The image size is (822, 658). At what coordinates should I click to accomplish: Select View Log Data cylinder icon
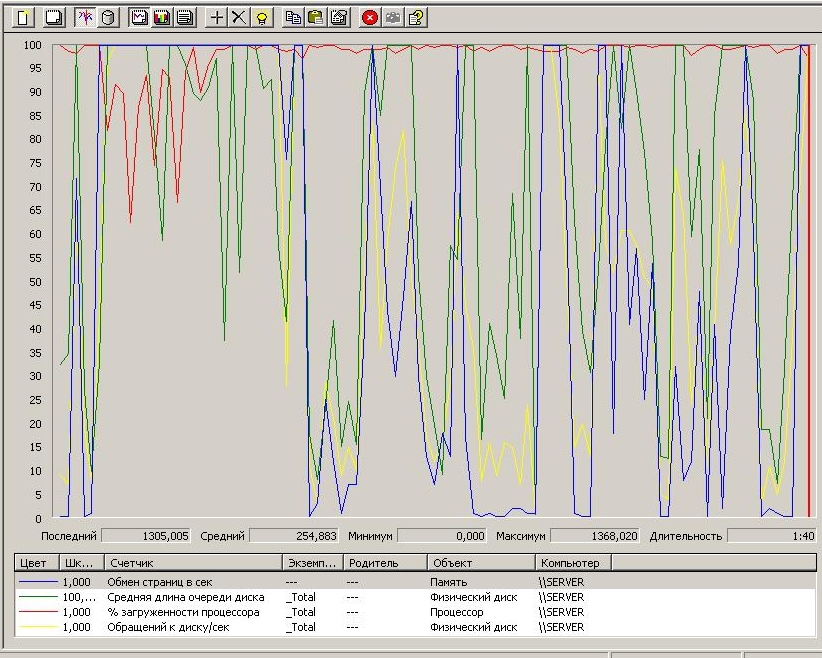click(108, 17)
